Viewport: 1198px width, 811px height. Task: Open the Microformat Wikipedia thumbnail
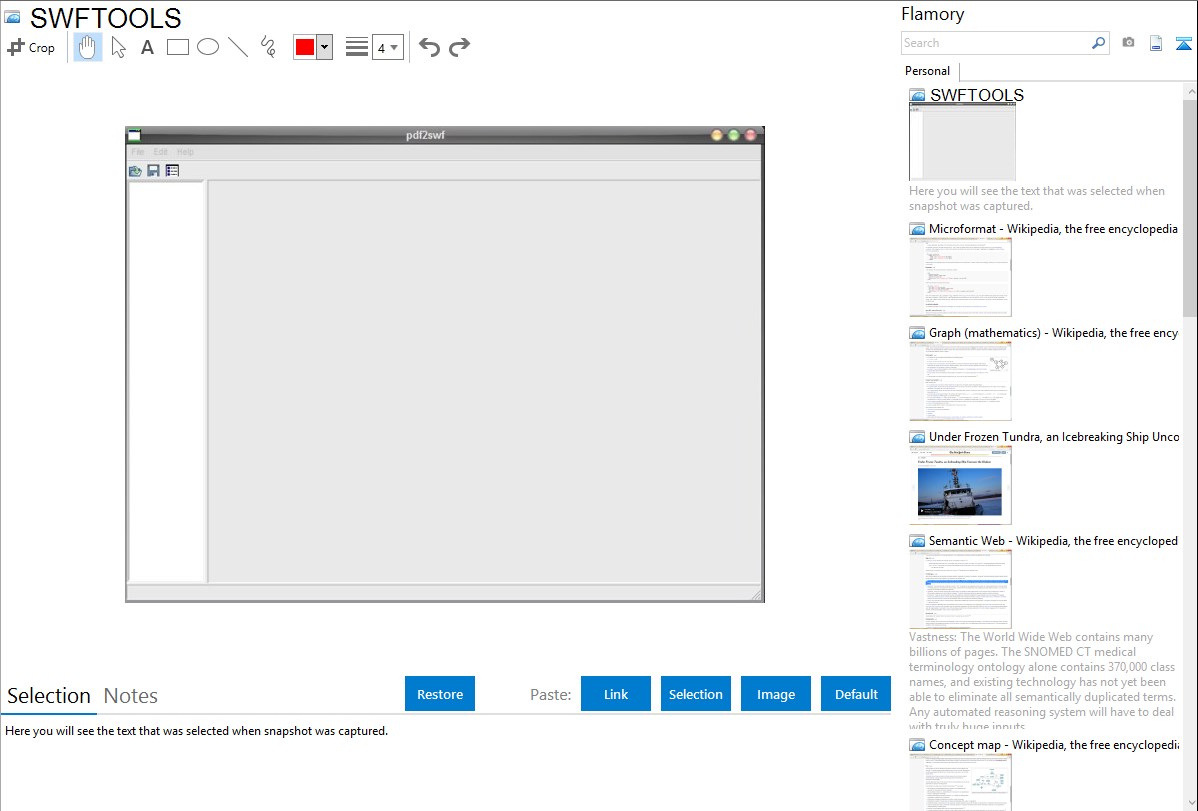(960, 277)
